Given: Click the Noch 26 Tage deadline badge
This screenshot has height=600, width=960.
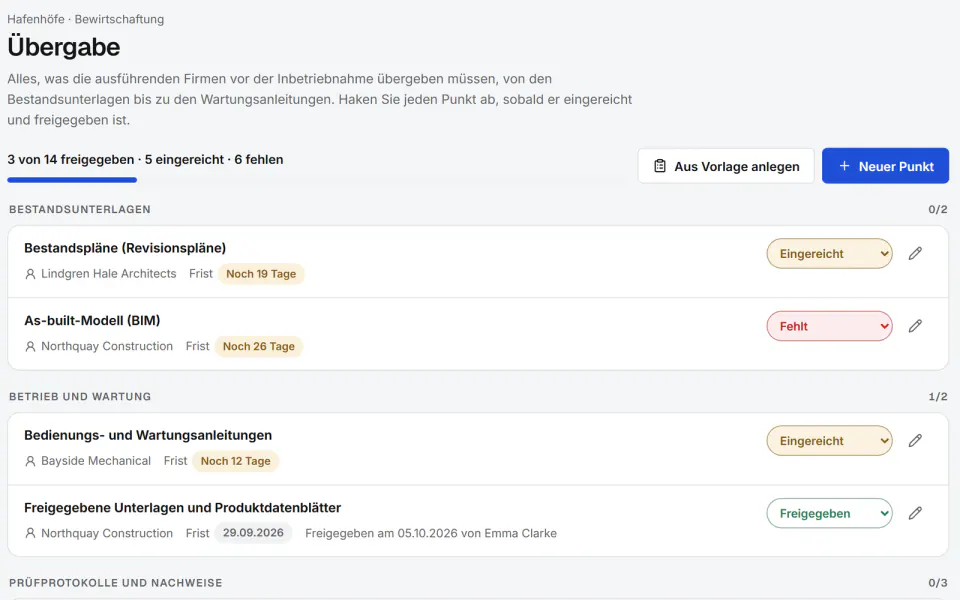Looking at the screenshot, I should [x=258, y=347].
